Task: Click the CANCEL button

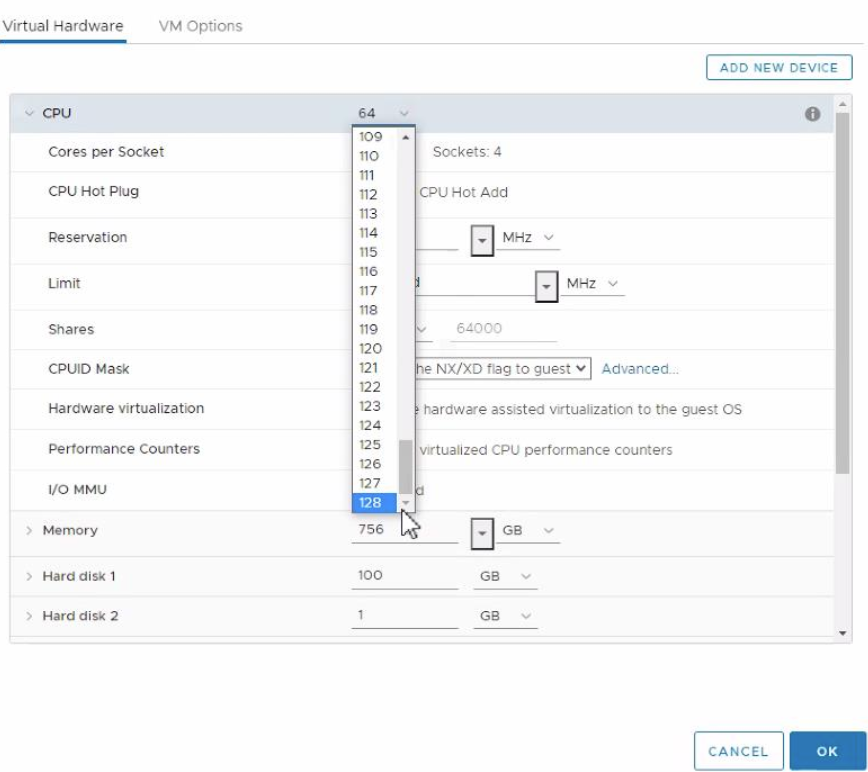Action: 738,751
